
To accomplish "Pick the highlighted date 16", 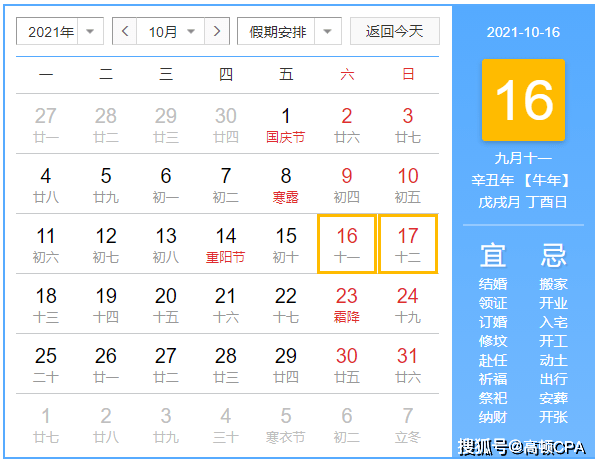I will point(347,244).
